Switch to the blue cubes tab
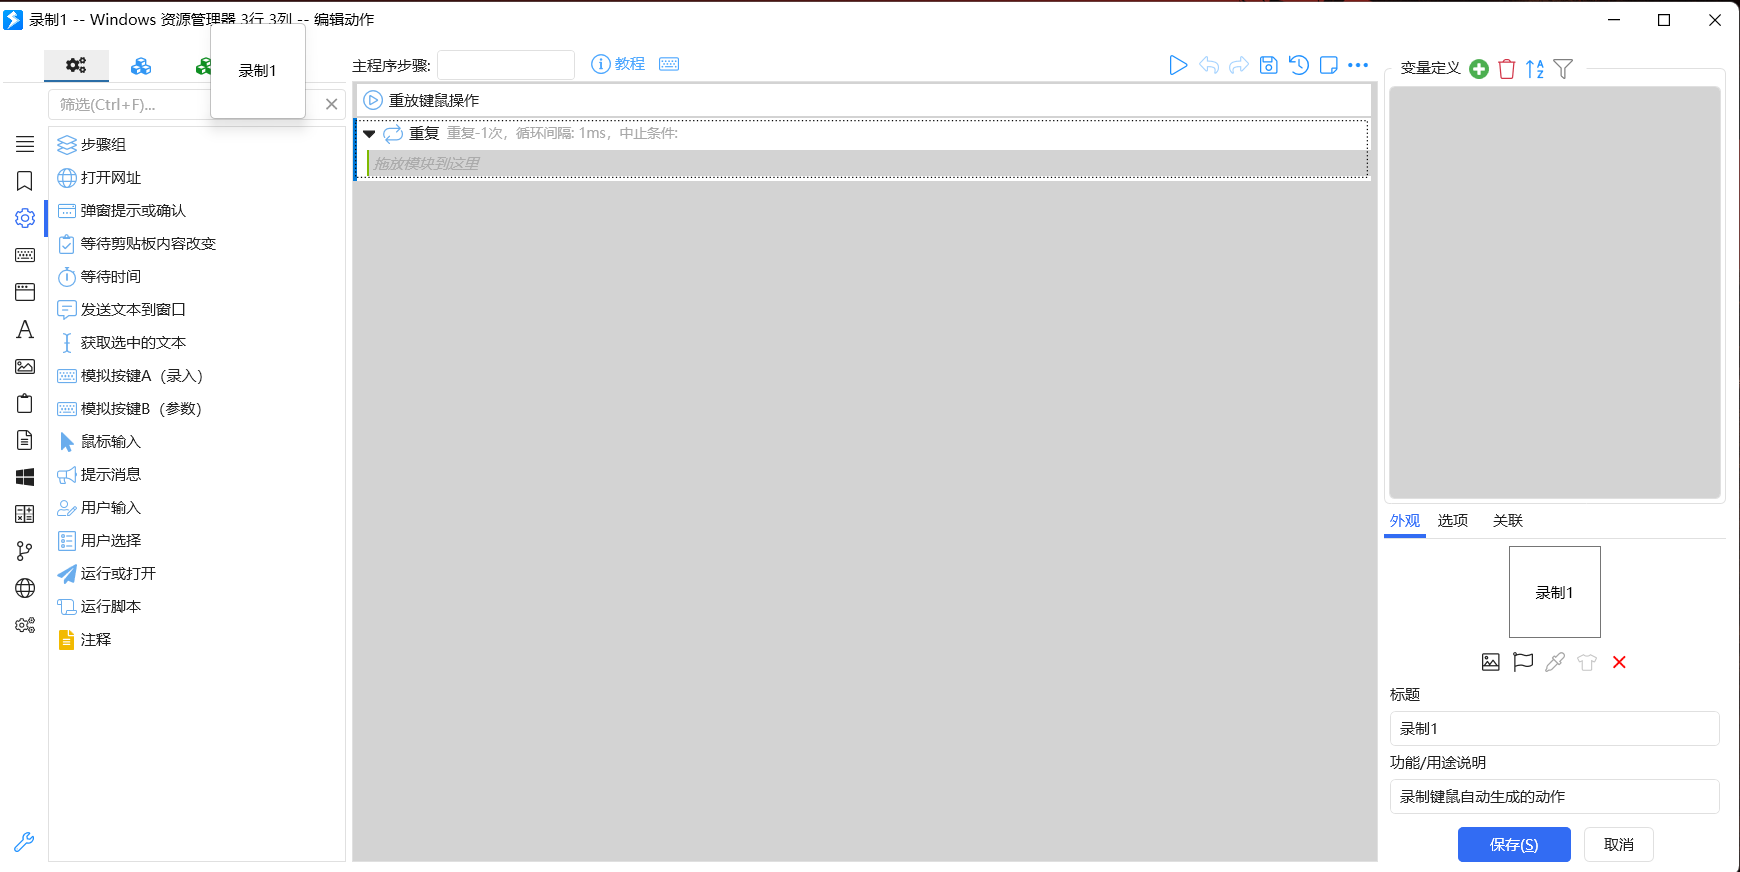1740x872 pixels. pos(141,66)
